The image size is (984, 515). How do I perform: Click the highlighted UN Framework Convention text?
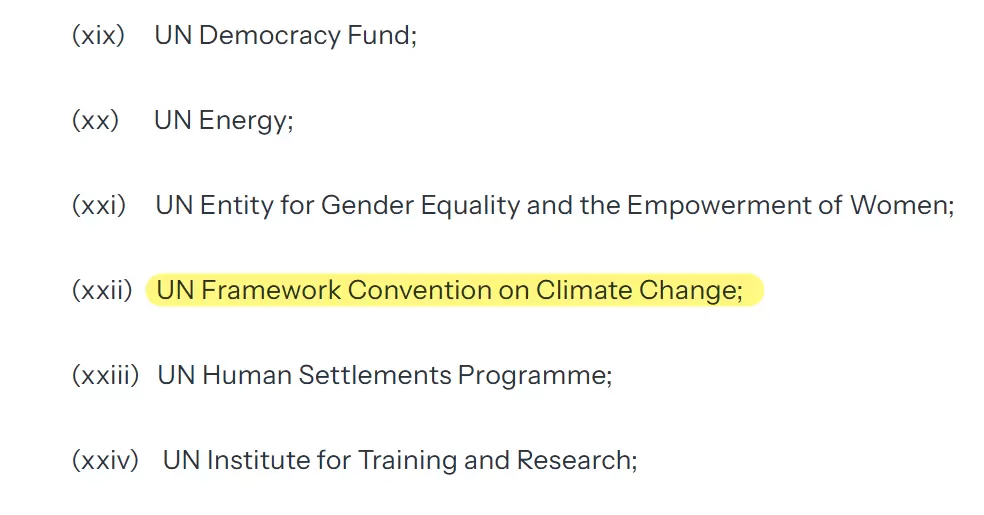[x=450, y=291]
